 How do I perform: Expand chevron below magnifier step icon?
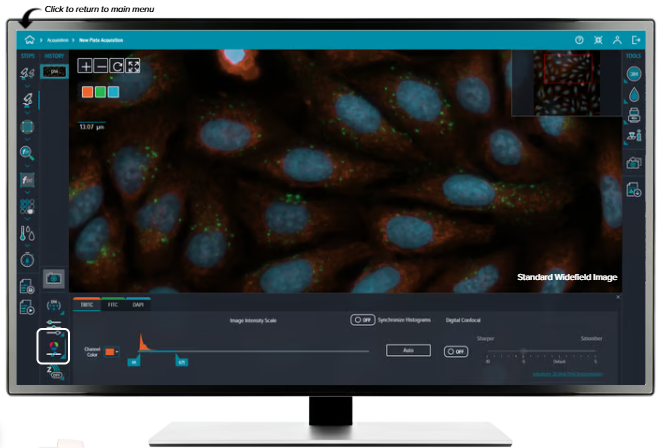click(27, 166)
